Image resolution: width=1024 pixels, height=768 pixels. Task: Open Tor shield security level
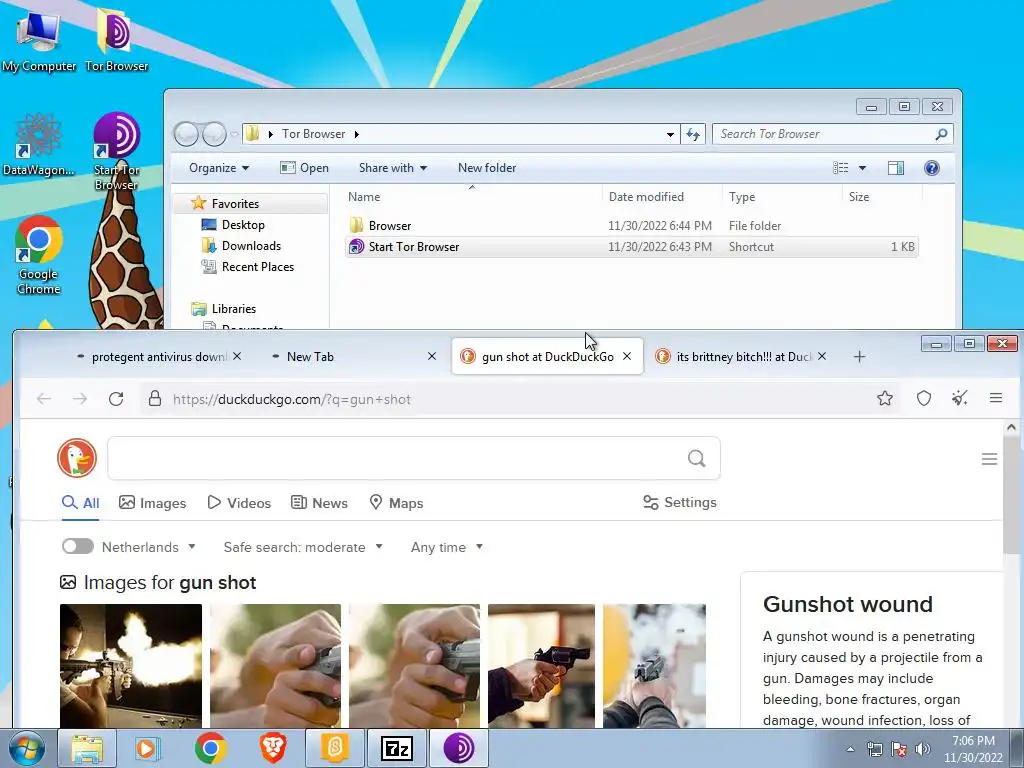point(923,398)
